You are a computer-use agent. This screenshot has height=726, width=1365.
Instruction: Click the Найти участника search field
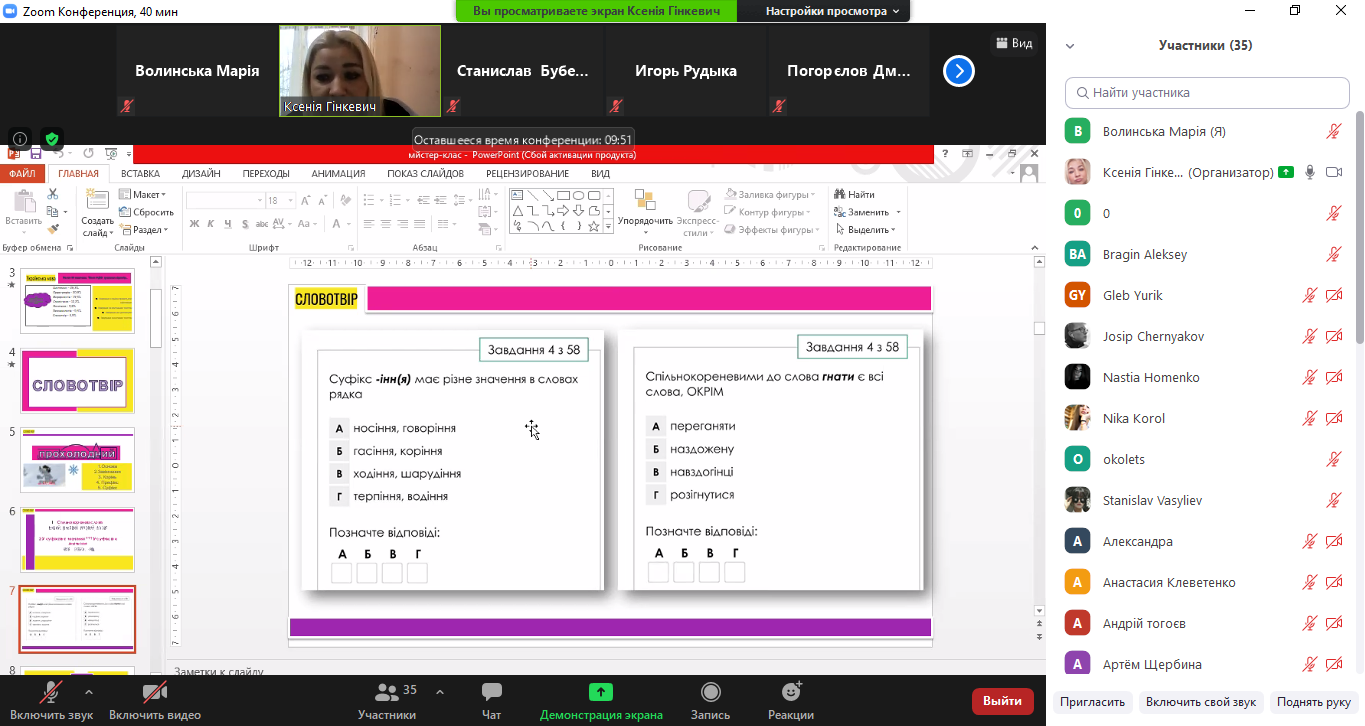point(1207,93)
